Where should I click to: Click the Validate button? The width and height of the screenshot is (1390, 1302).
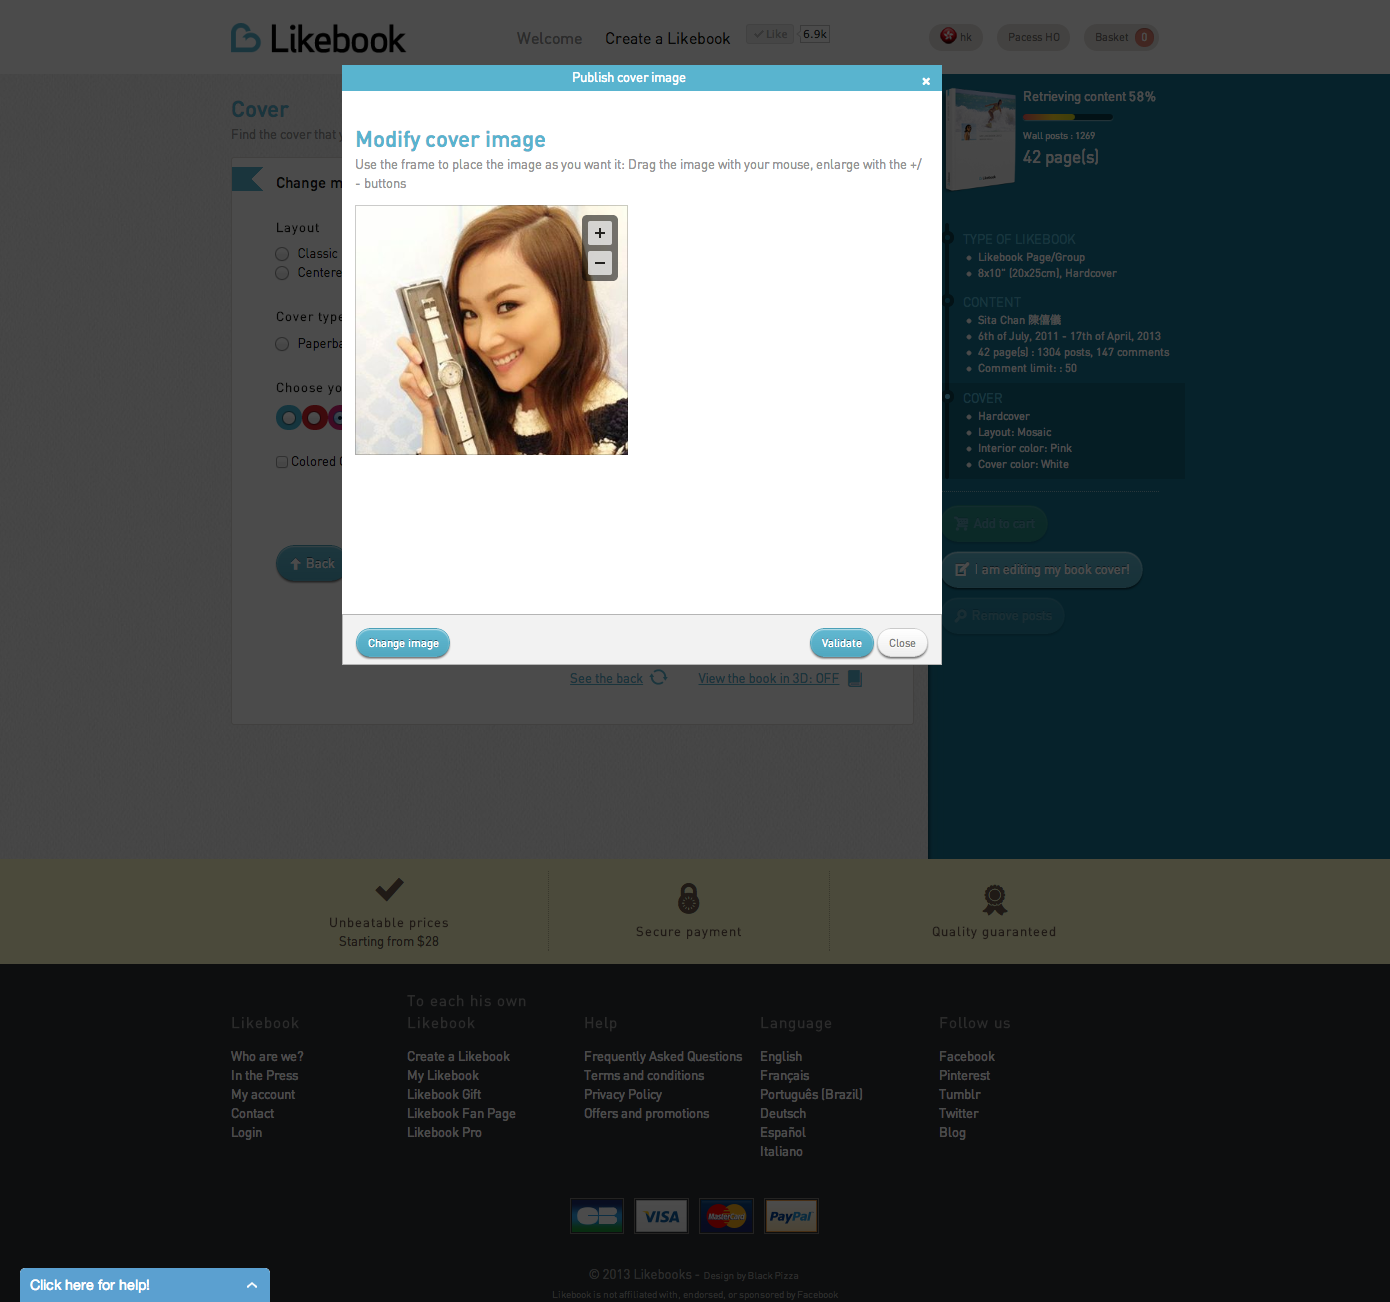841,643
